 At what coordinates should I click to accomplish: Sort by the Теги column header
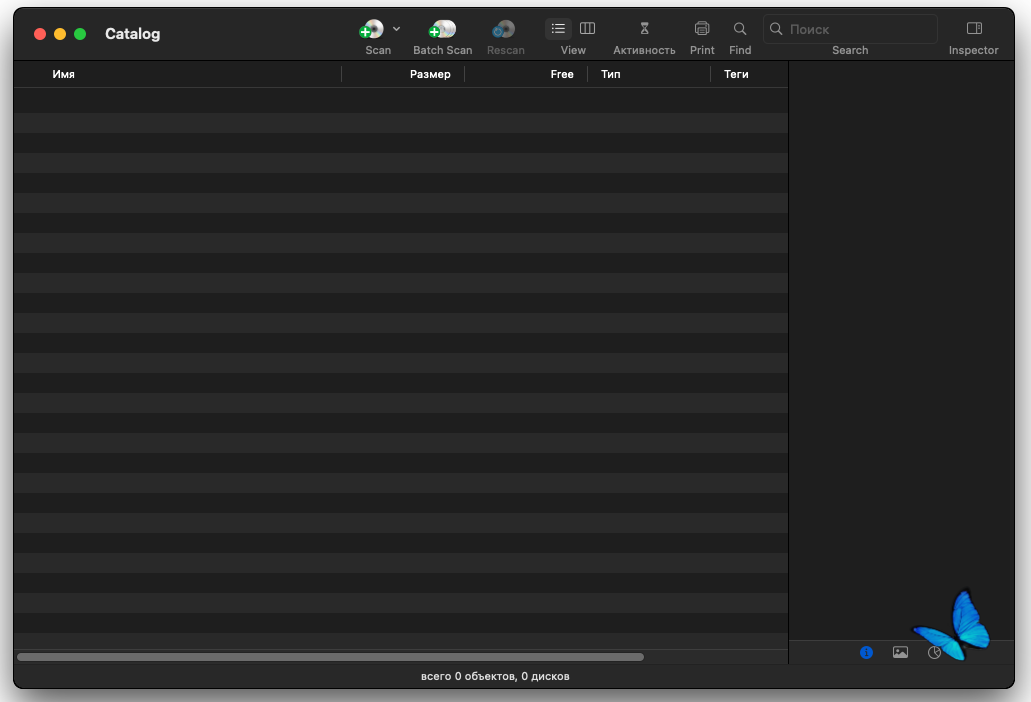pos(736,74)
